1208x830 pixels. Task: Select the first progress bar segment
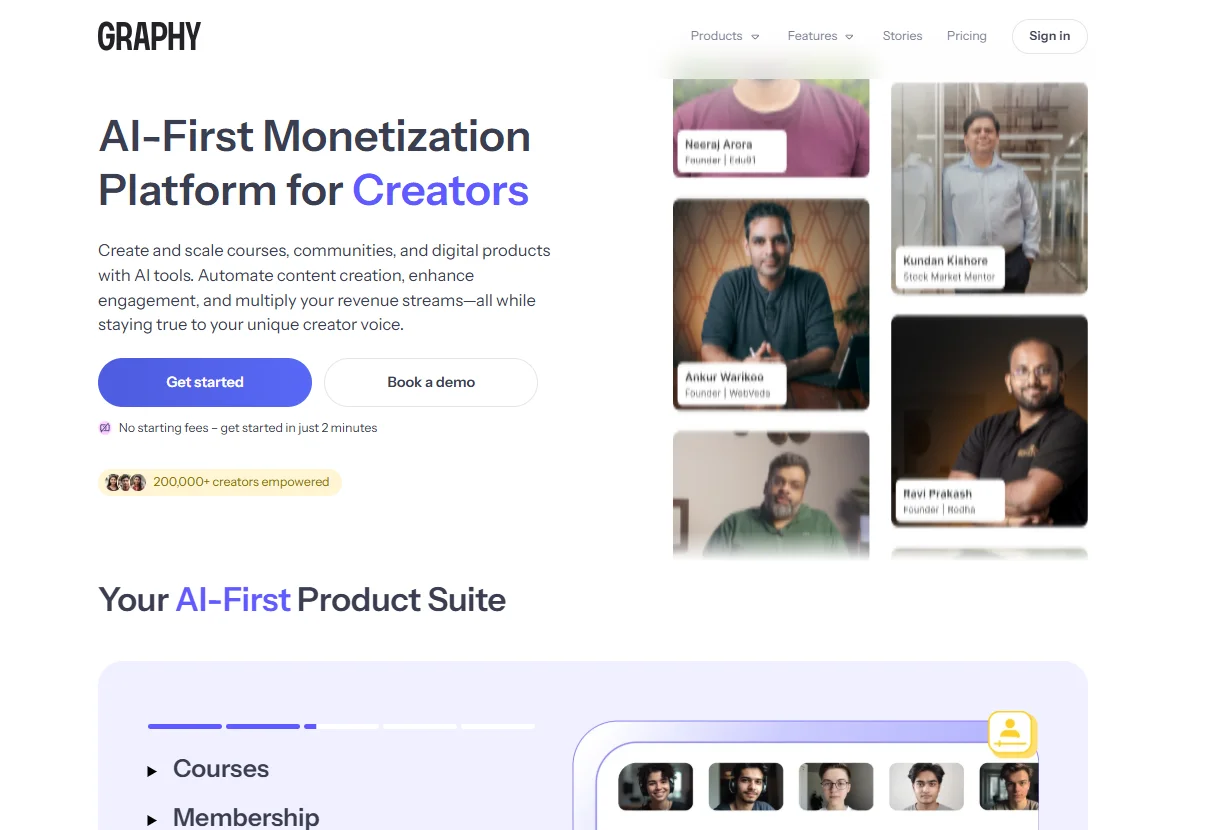click(x=185, y=726)
